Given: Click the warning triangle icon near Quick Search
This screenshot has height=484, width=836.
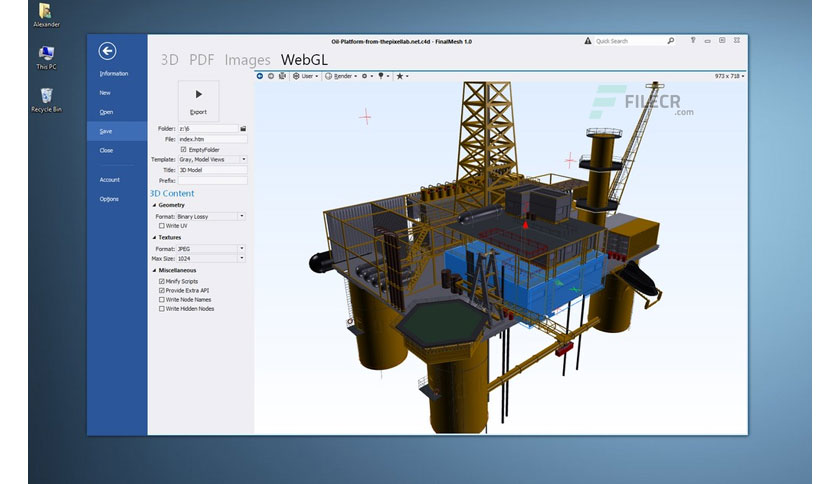Looking at the screenshot, I should coord(588,41).
